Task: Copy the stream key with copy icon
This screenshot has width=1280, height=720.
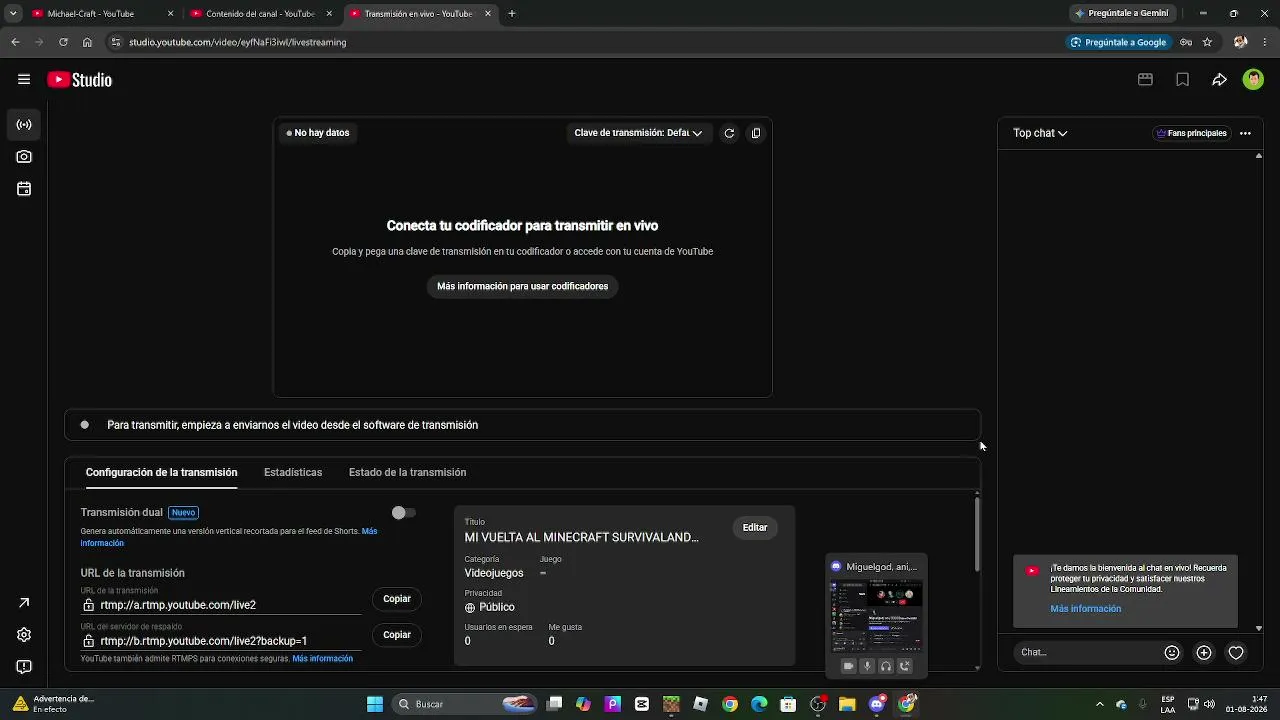Action: [x=756, y=133]
